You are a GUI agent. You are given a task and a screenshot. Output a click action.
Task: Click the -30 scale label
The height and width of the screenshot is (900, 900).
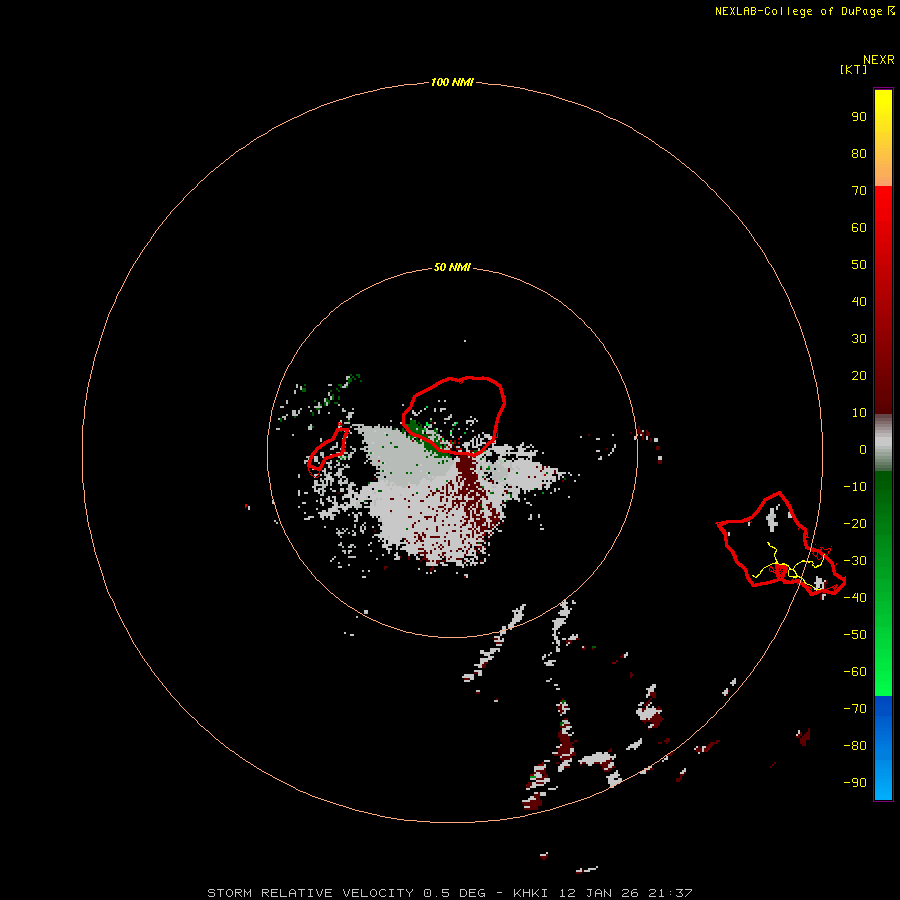[x=855, y=561]
